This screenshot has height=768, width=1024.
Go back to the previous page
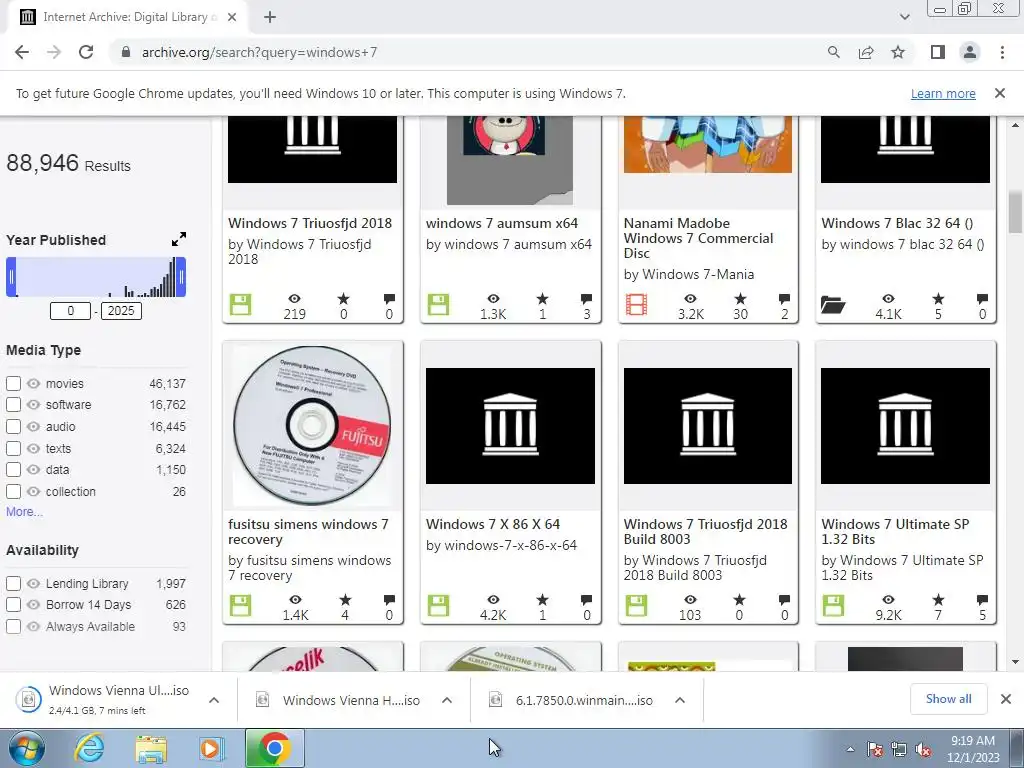(x=22, y=52)
